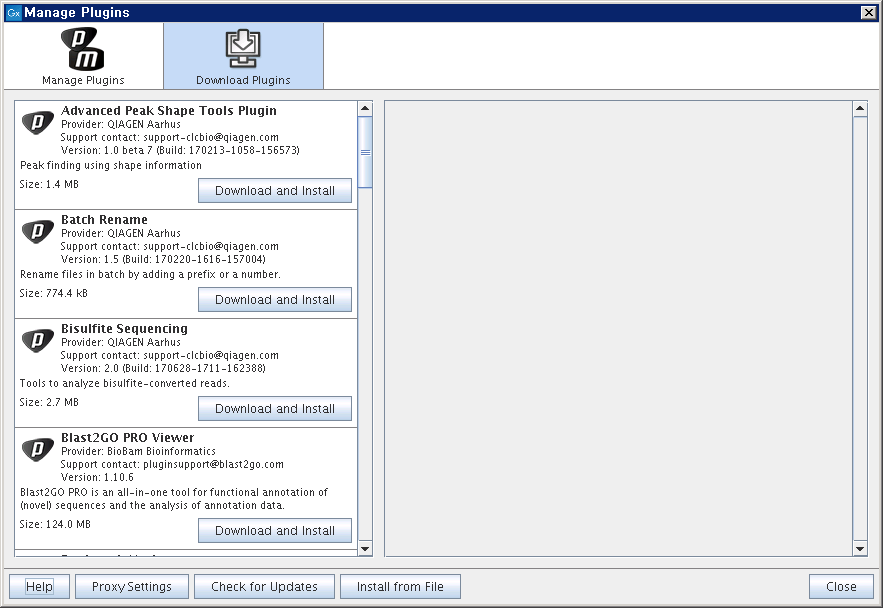The width and height of the screenshot is (883, 608).
Task: Click the details panel scroll up arrow
Action: (x=860, y=109)
